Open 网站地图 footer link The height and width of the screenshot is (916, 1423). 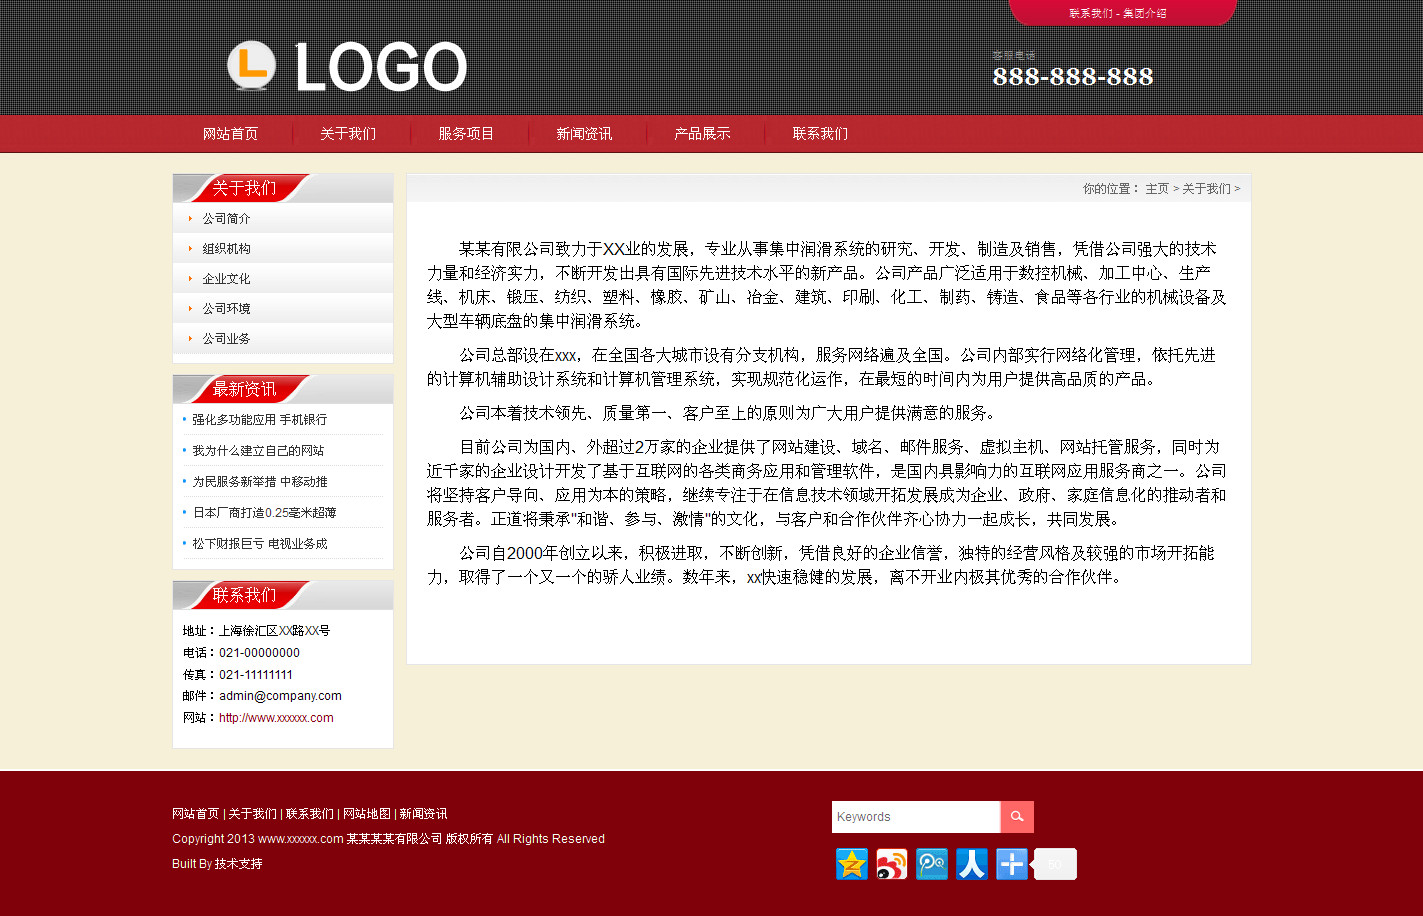[366, 814]
